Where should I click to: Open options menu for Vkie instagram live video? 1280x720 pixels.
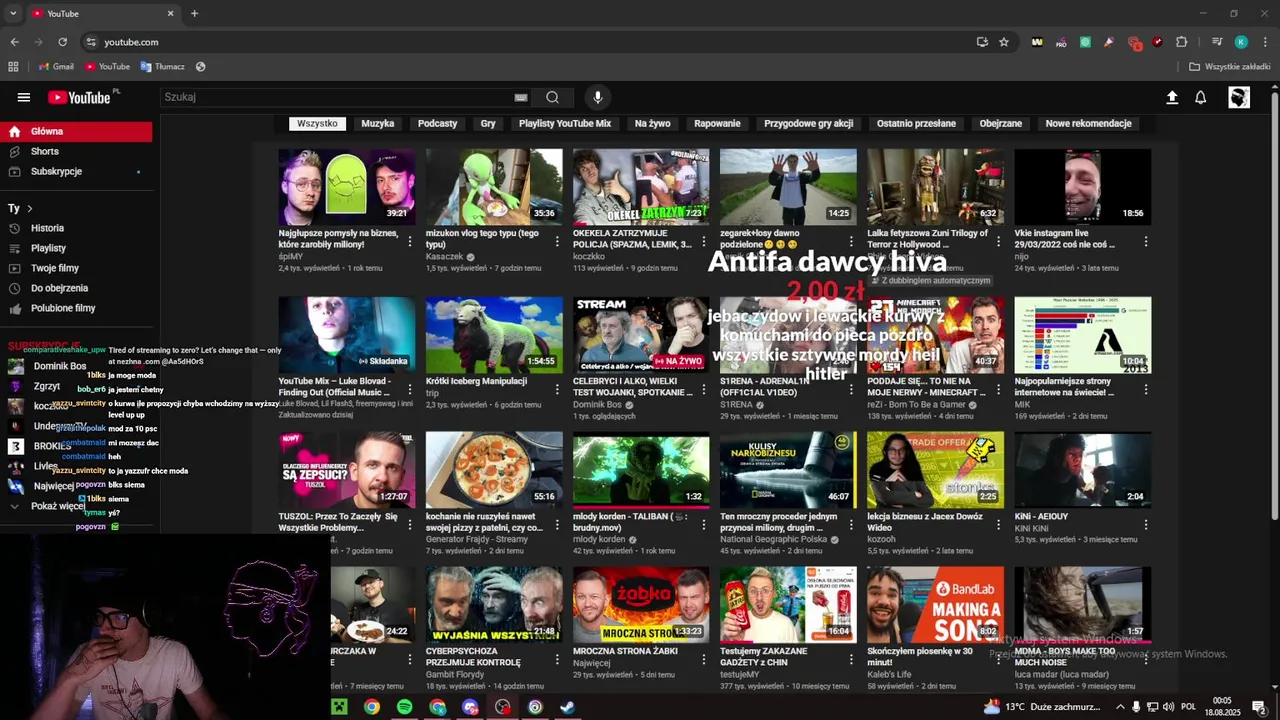tap(1145, 241)
